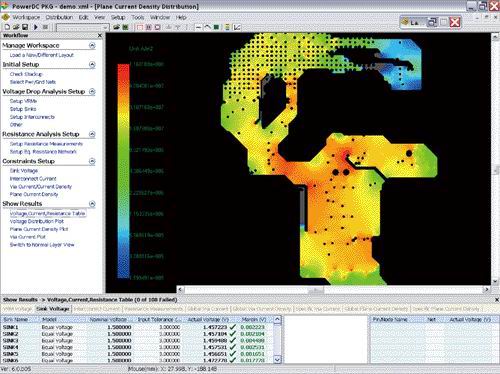Open Plane Current Density Plot link
The image size is (500, 374).
coord(39,229)
